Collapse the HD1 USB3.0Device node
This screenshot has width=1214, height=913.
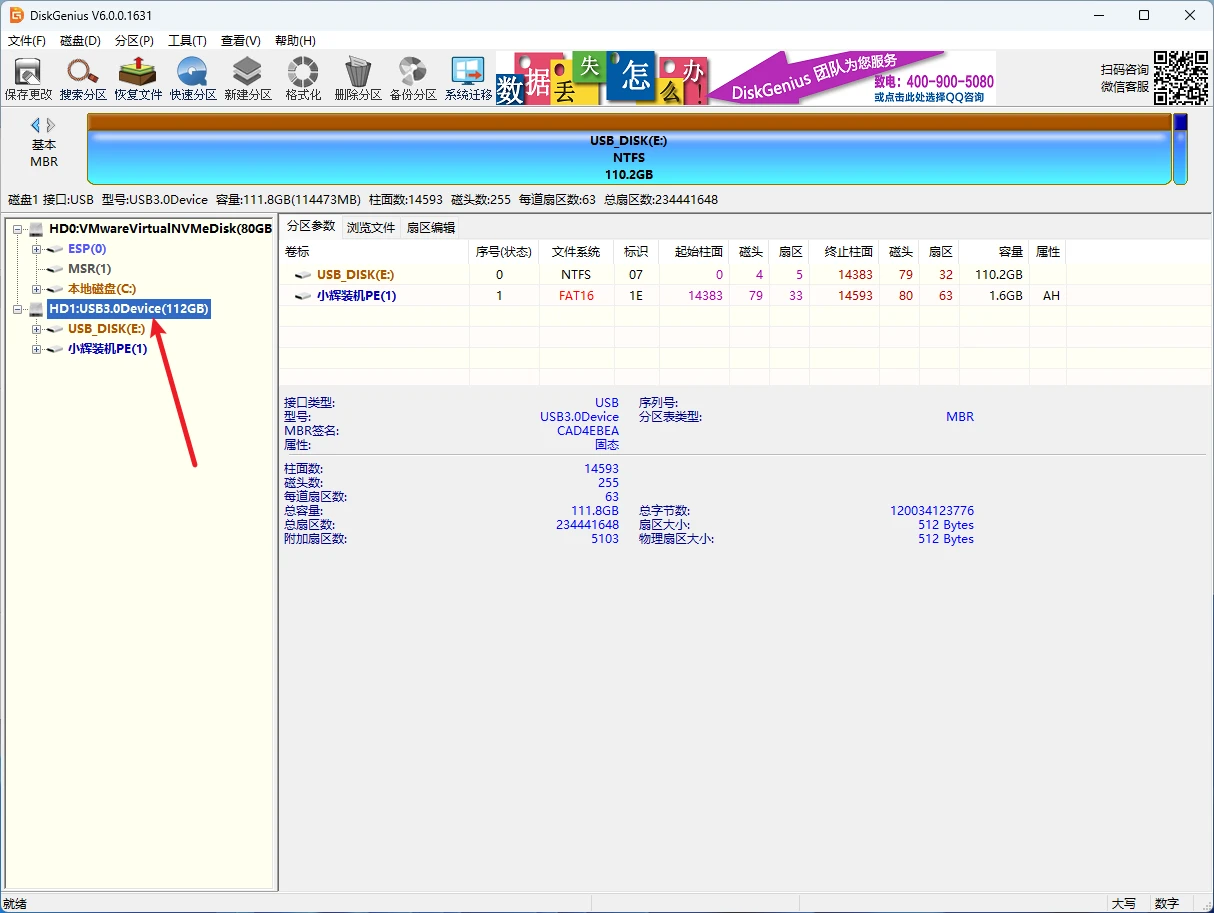[18, 309]
